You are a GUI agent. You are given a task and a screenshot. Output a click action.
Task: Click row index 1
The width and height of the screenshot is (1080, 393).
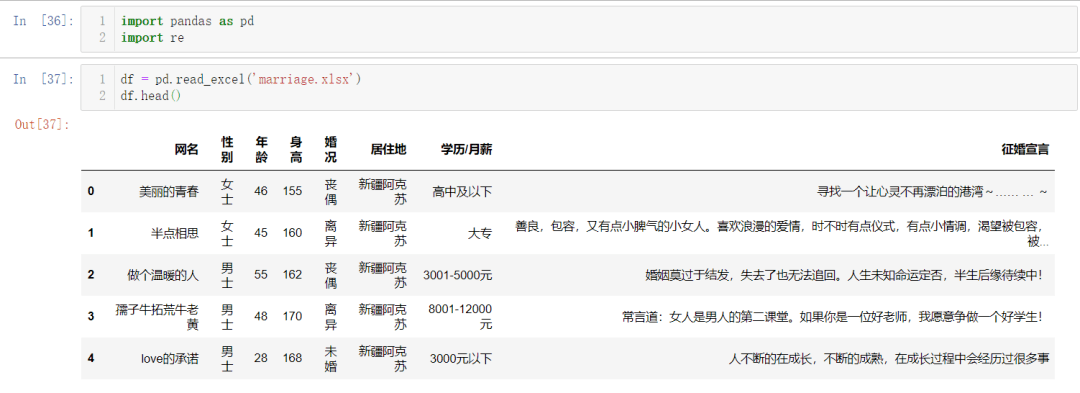pyautogui.click(x=91, y=233)
